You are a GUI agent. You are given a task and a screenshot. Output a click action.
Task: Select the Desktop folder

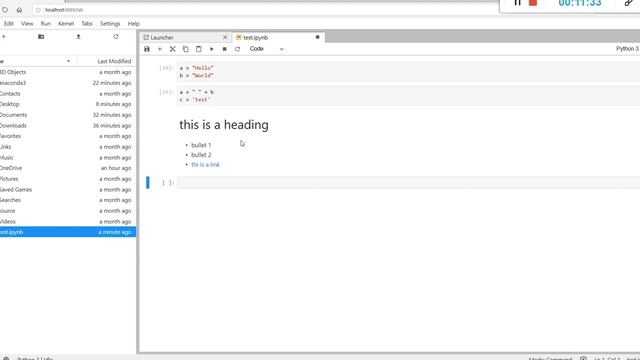pyautogui.click(x=68, y=104)
